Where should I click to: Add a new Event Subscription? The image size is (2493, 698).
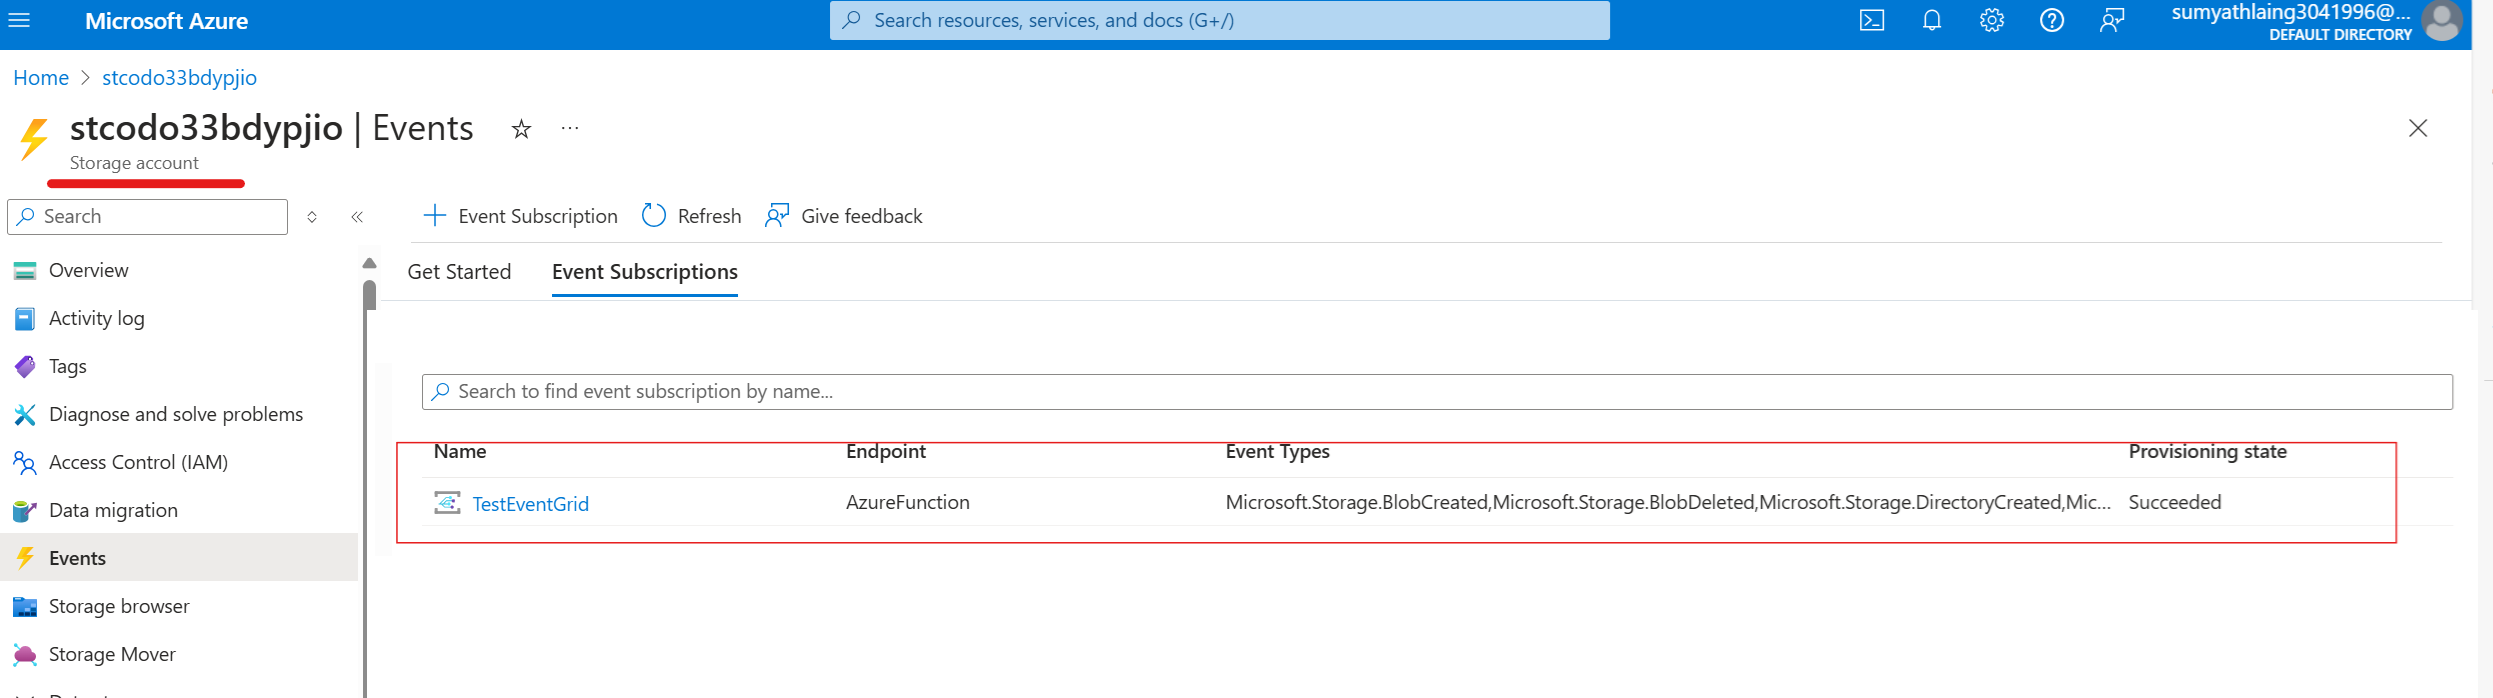tap(520, 216)
